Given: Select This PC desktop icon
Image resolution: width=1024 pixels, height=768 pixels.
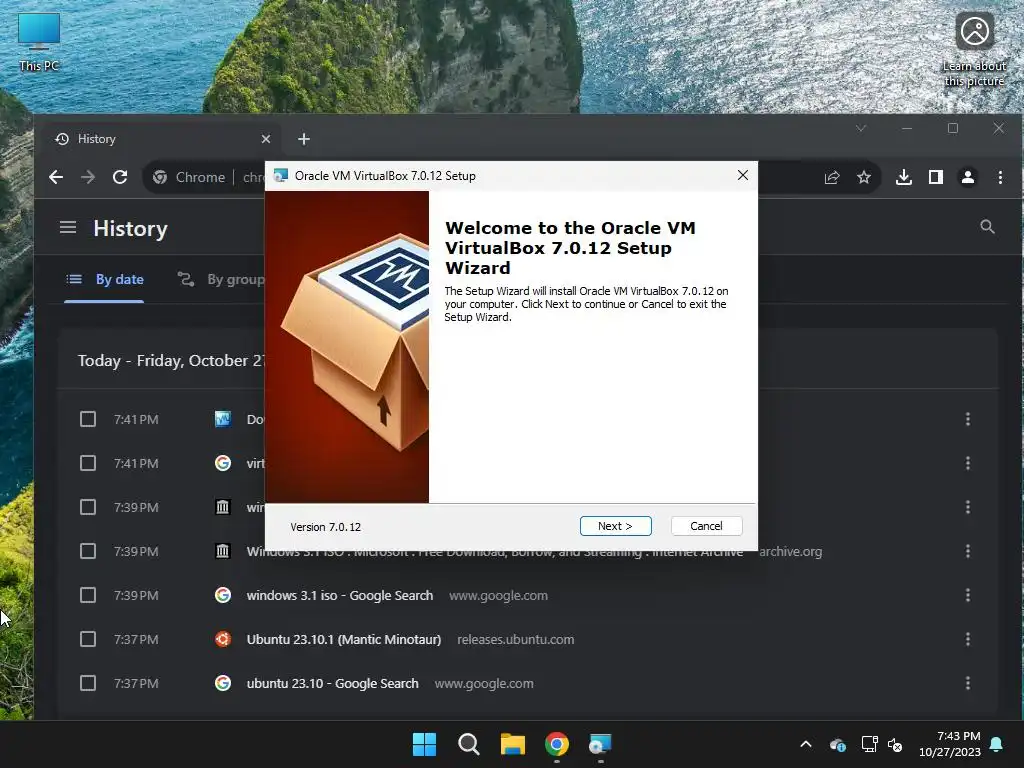Looking at the screenshot, I should [x=39, y=42].
